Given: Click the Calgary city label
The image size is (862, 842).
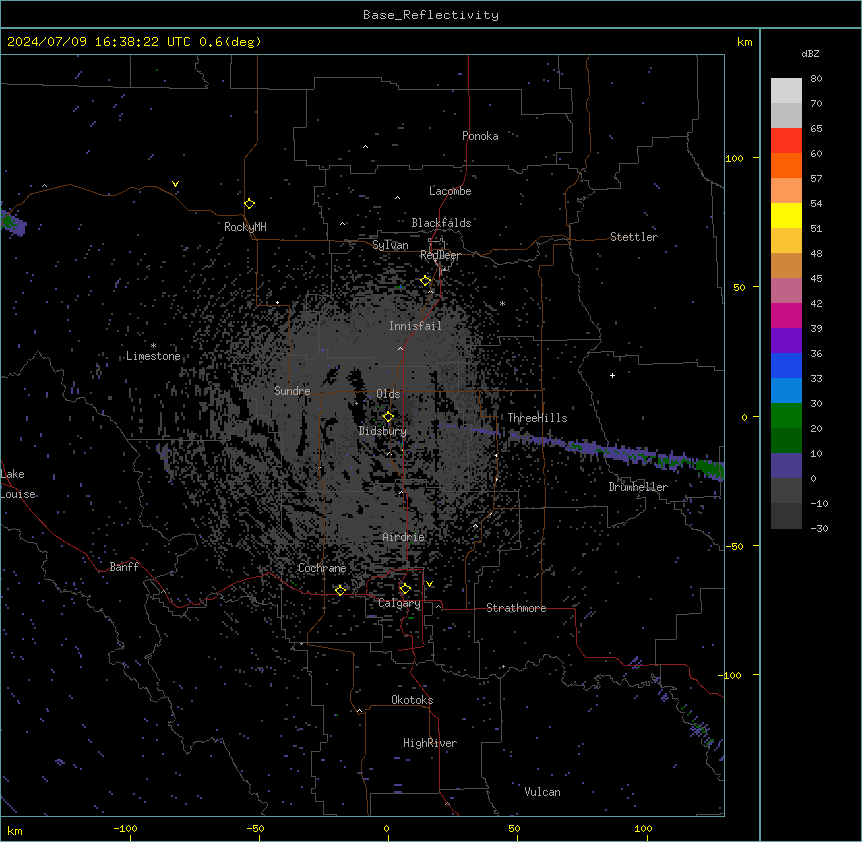Looking at the screenshot, I should [399, 603].
